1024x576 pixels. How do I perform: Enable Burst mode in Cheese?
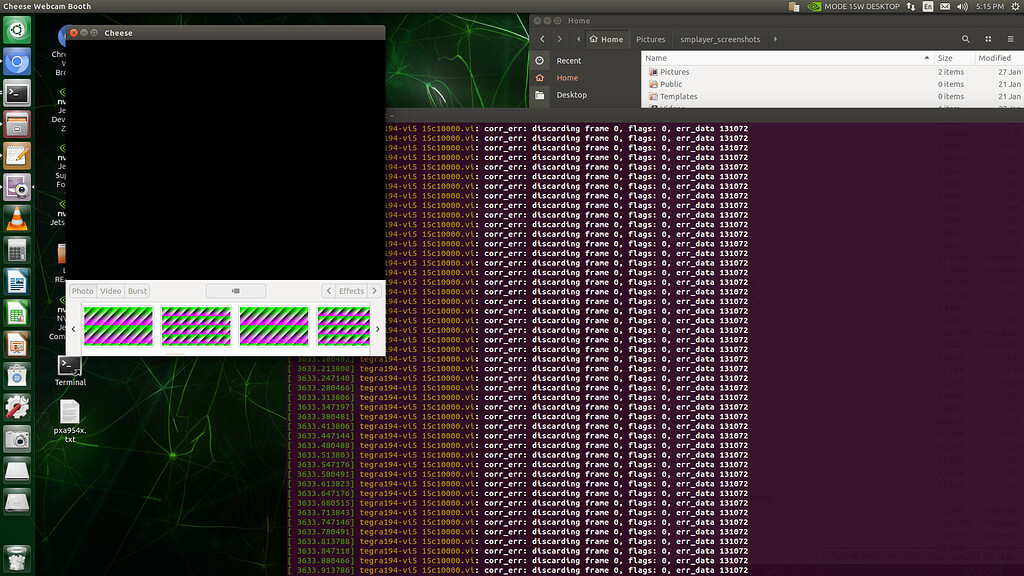[137, 291]
